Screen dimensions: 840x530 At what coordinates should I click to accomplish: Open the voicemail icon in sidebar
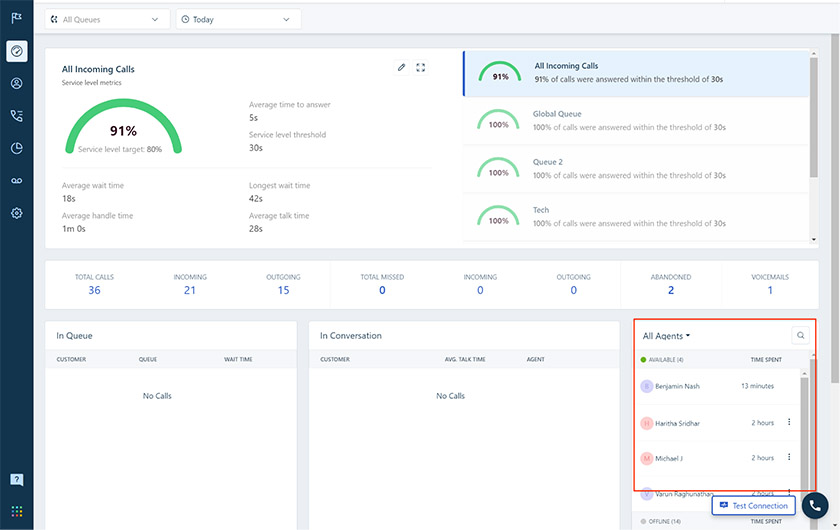point(17,181)
